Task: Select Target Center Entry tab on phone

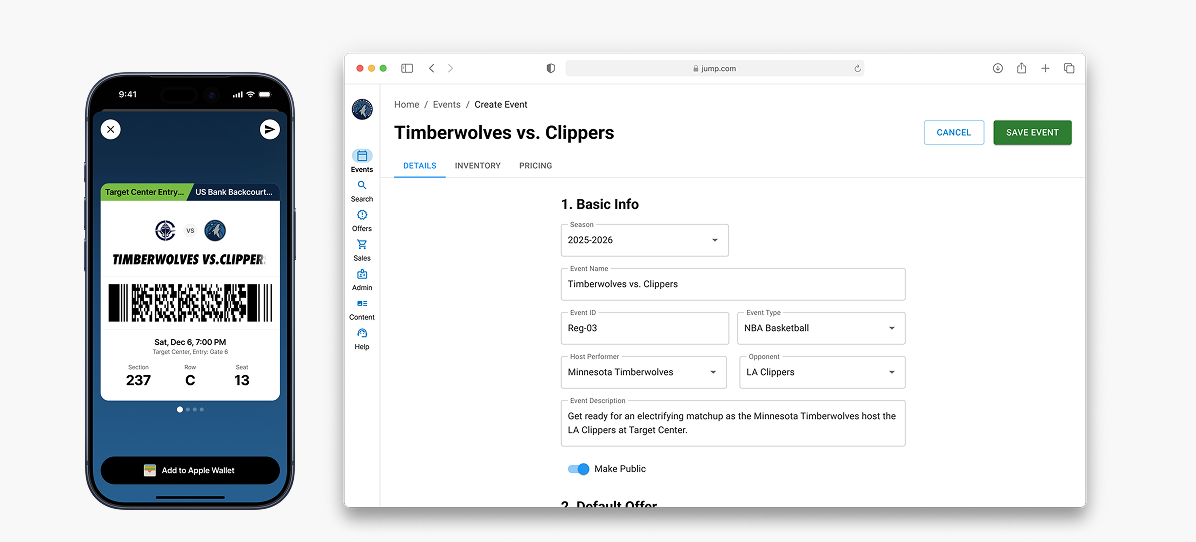Action: [143, 192]
